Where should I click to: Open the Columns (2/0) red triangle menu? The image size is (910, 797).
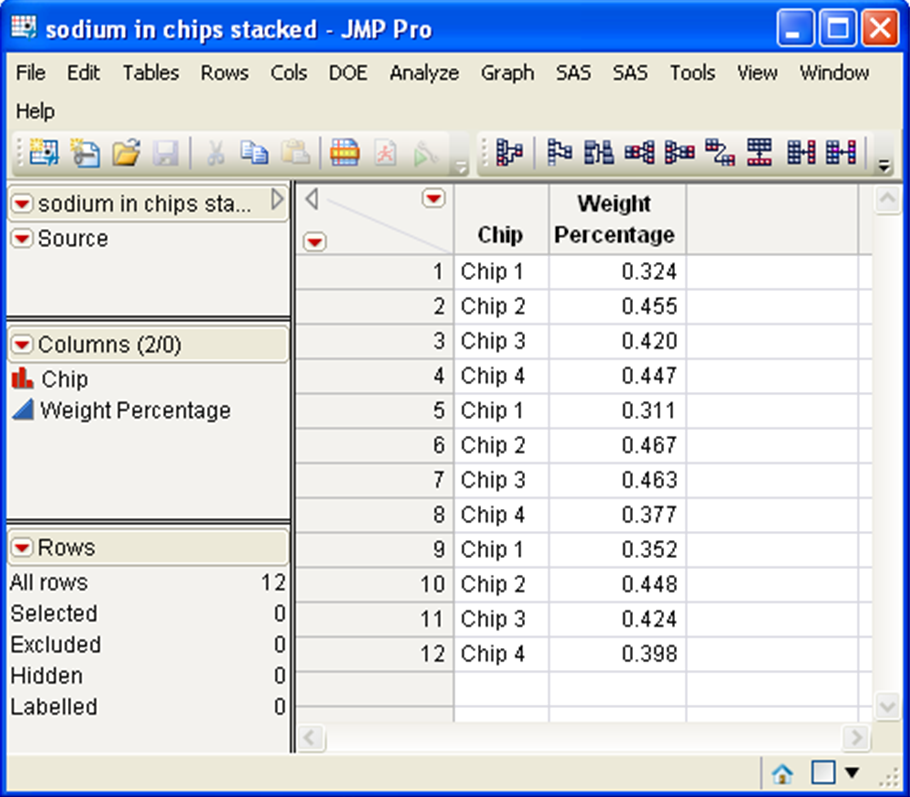point(22,345)
